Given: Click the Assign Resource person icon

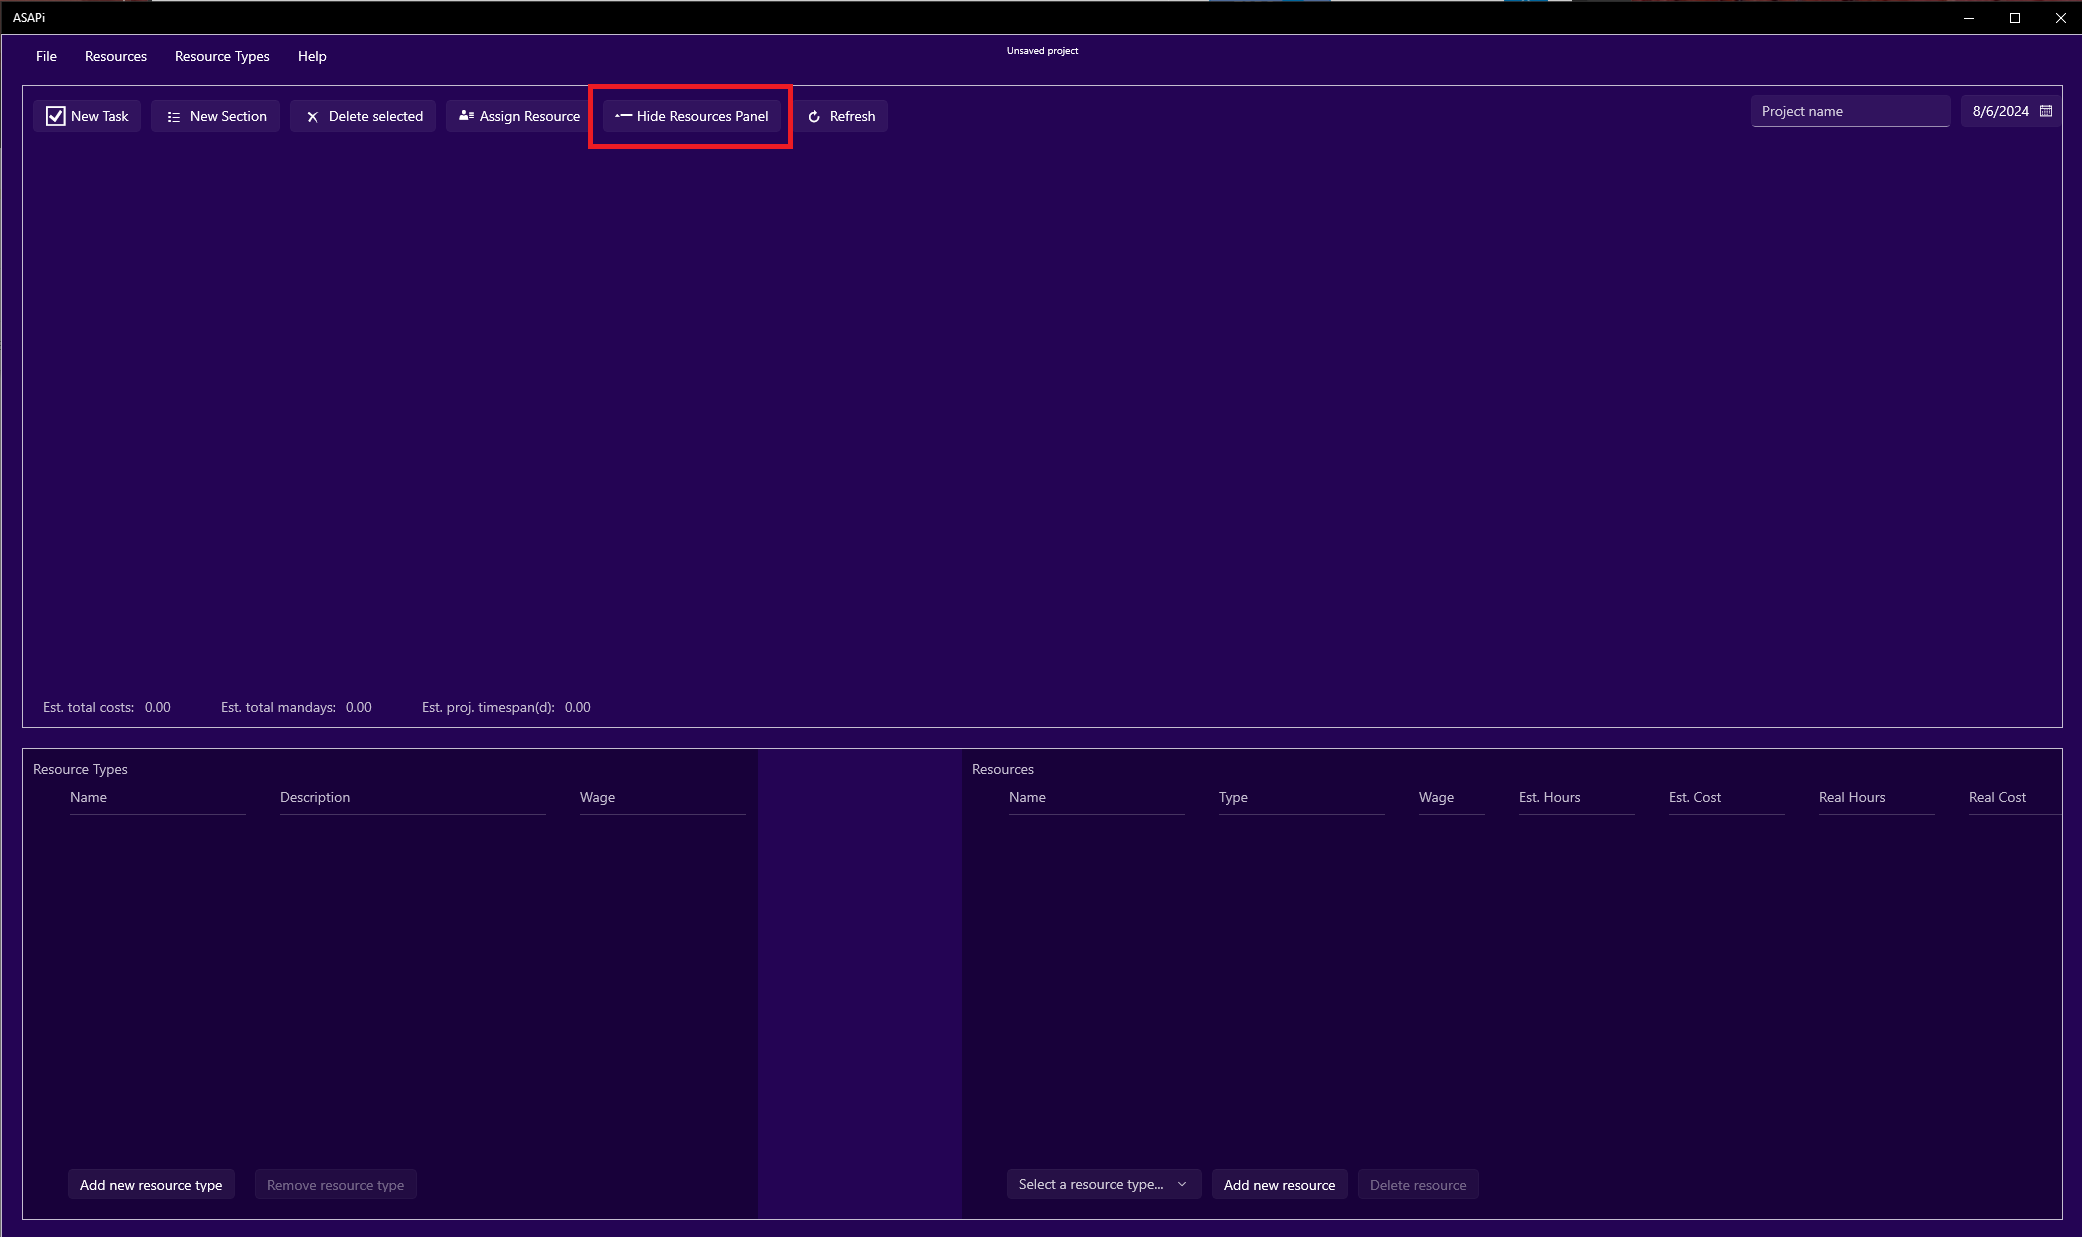Looking at the screenshot, I should coord(466,115).
